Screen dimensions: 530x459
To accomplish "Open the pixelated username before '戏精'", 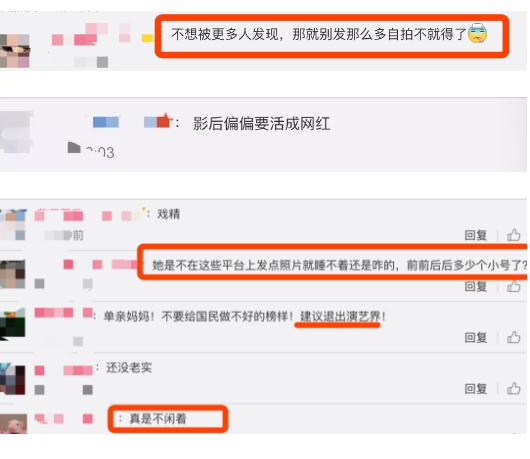I will point(87,216).
